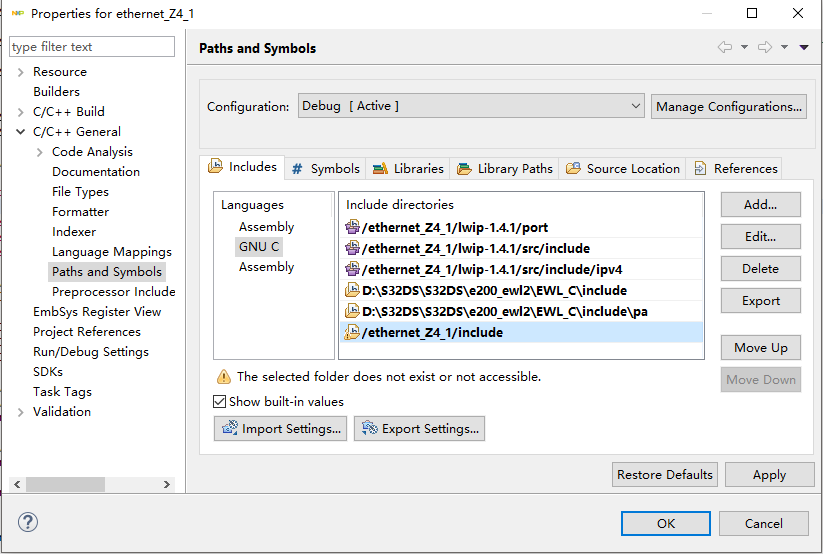Screen dimensions: 823x554
Task: Open the Library Paths tab
Action: pyautogui.click(x=505, y=169)
